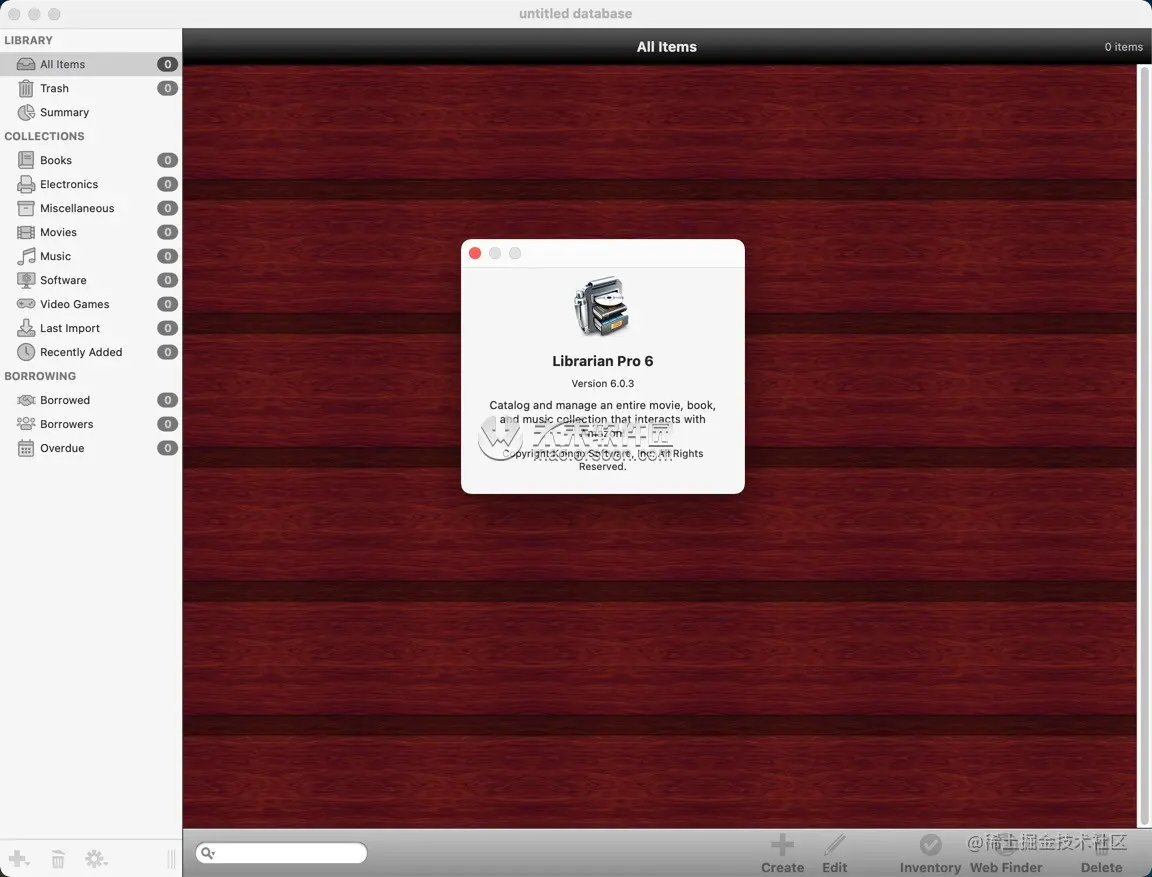Click the LIBRARY section header
Image resolution: width=1152 pixels, height=877 pixels.
click(x=29, y=40)
